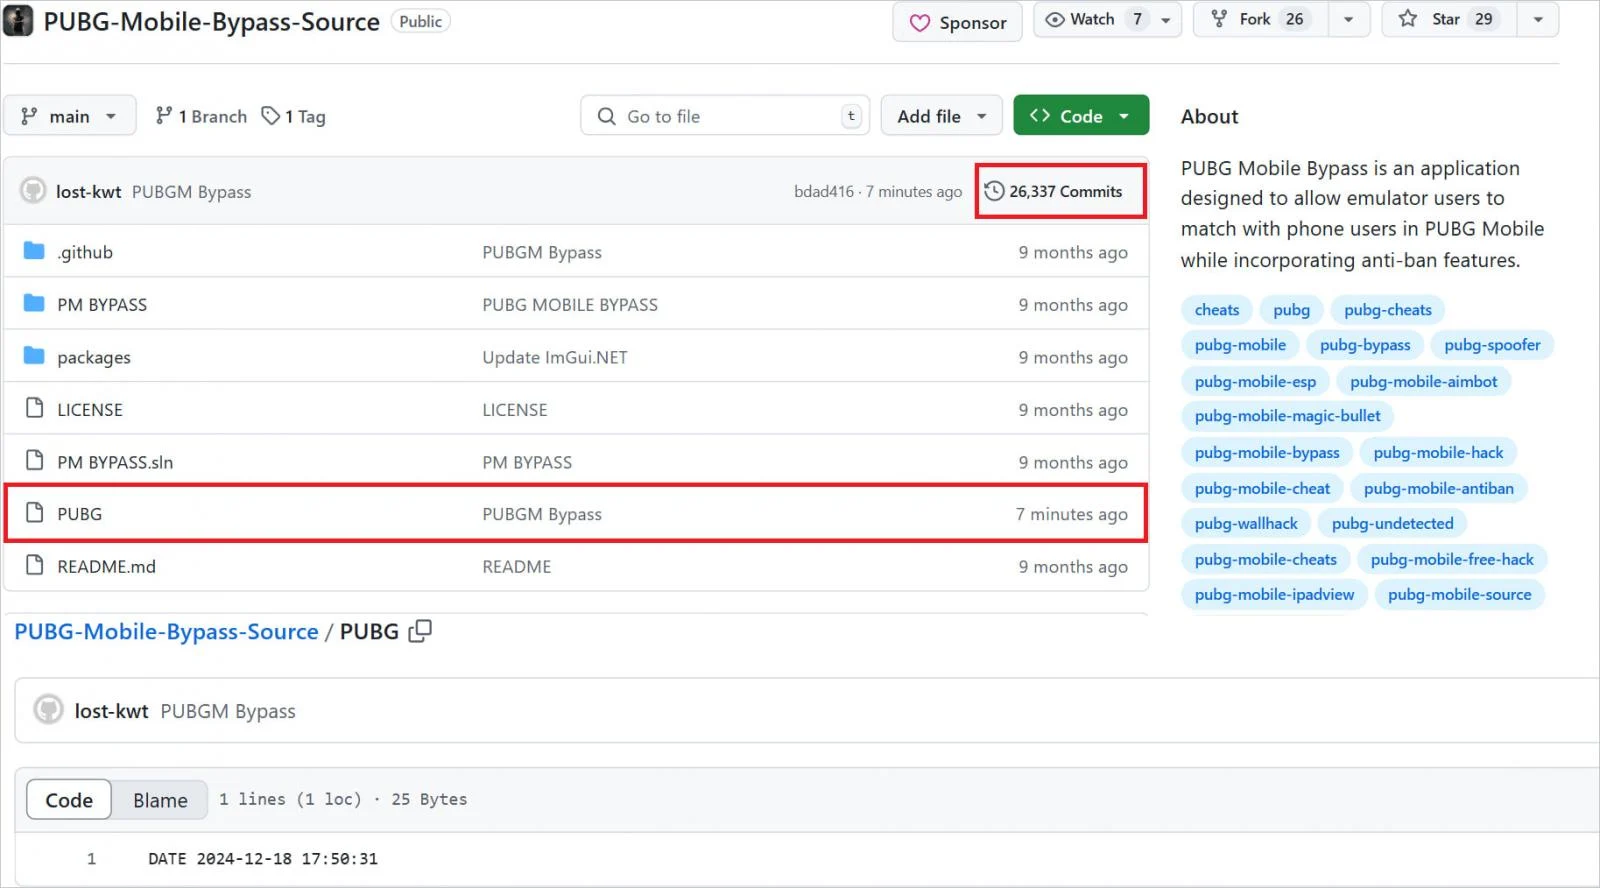This screenshot has height=888, width=1600.
Task: Open 'Update ImGui.NET' commit message
Action: pyautogui.click(x=555, y=358)
